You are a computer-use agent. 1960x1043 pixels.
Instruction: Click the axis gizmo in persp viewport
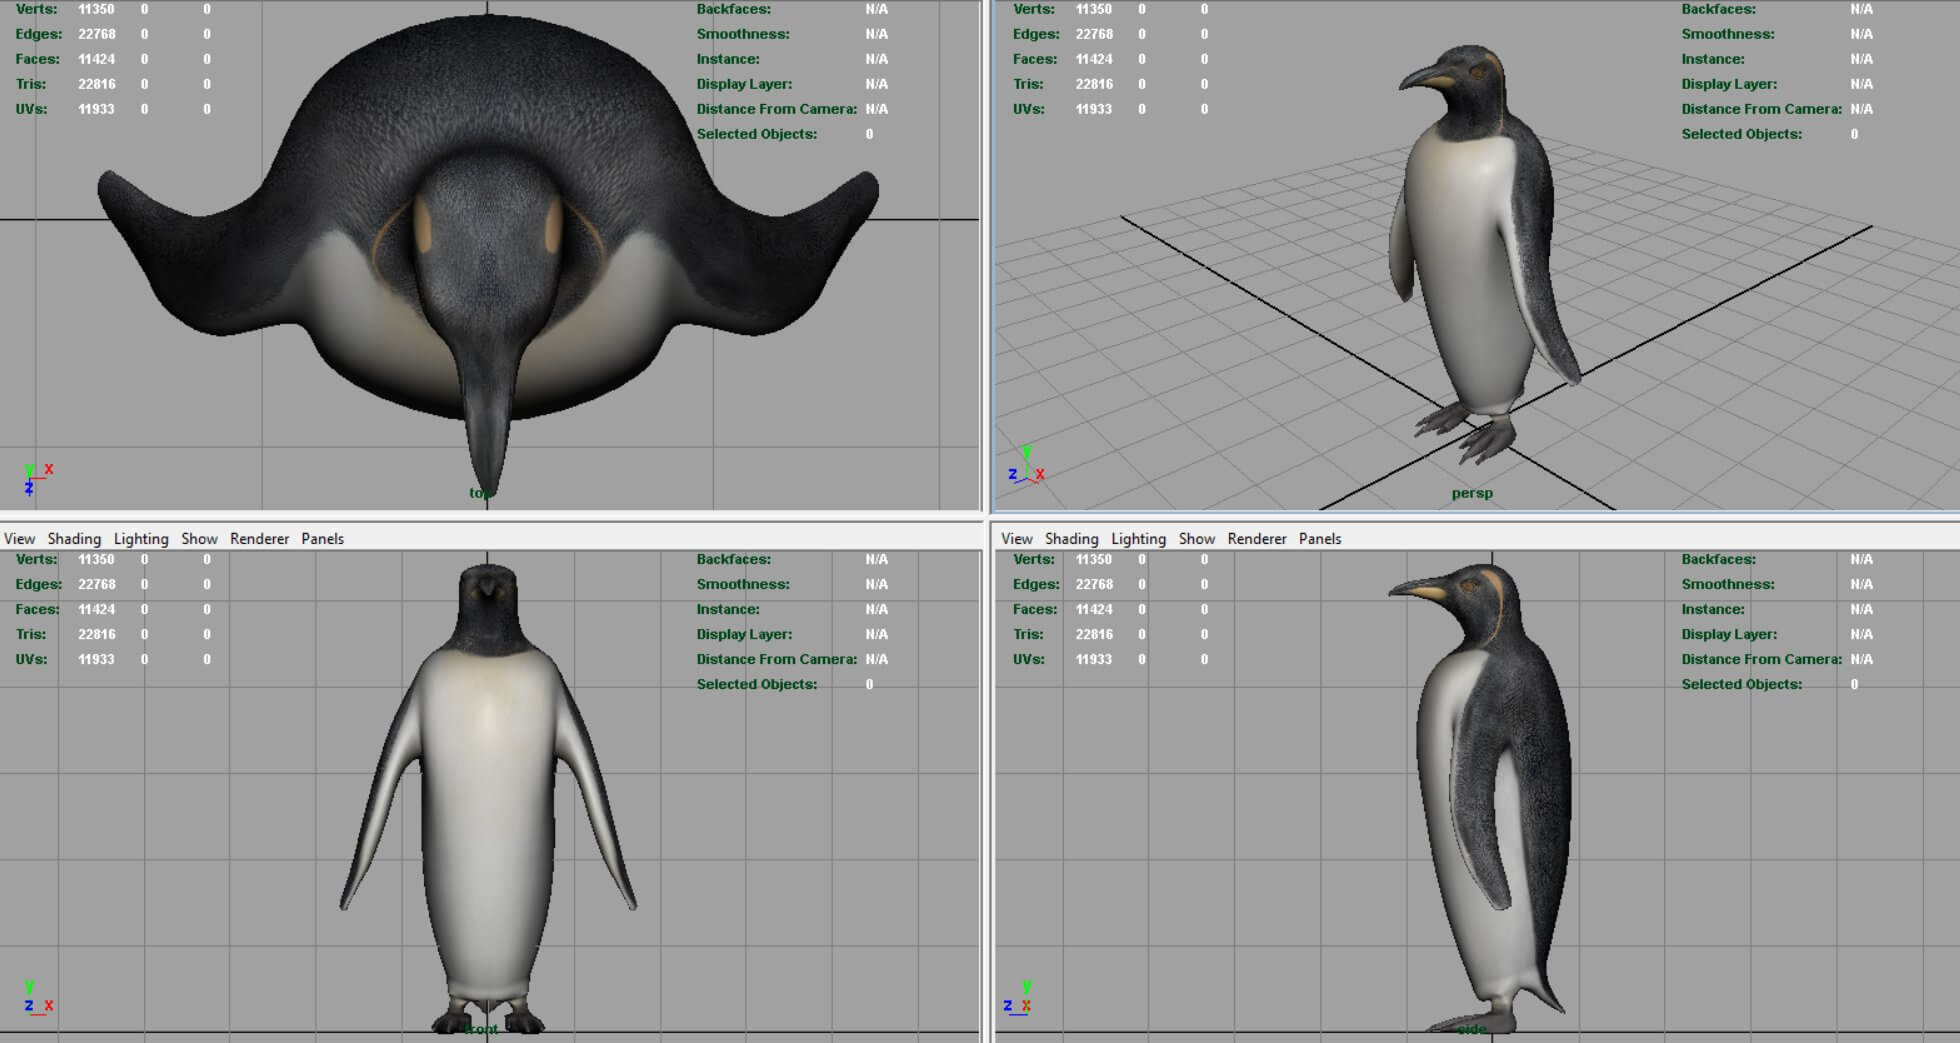pos(1026,468)
